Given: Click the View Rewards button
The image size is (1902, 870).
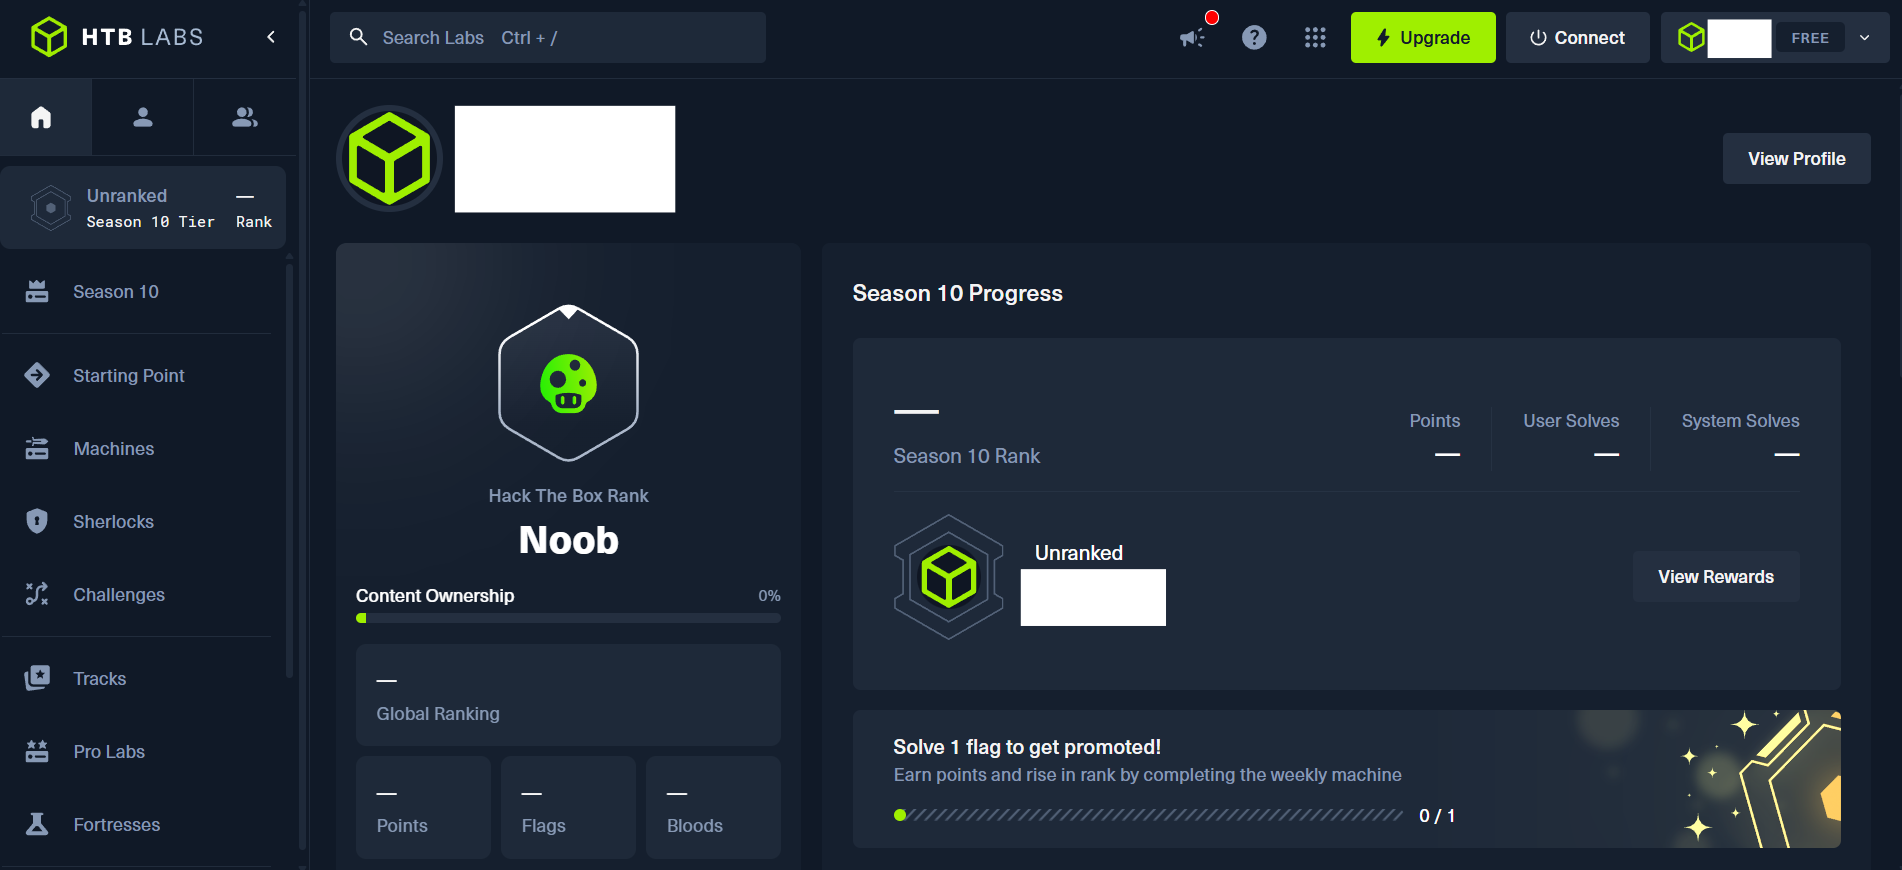Looking at the screenshot, I should (x=1716, y=577).
